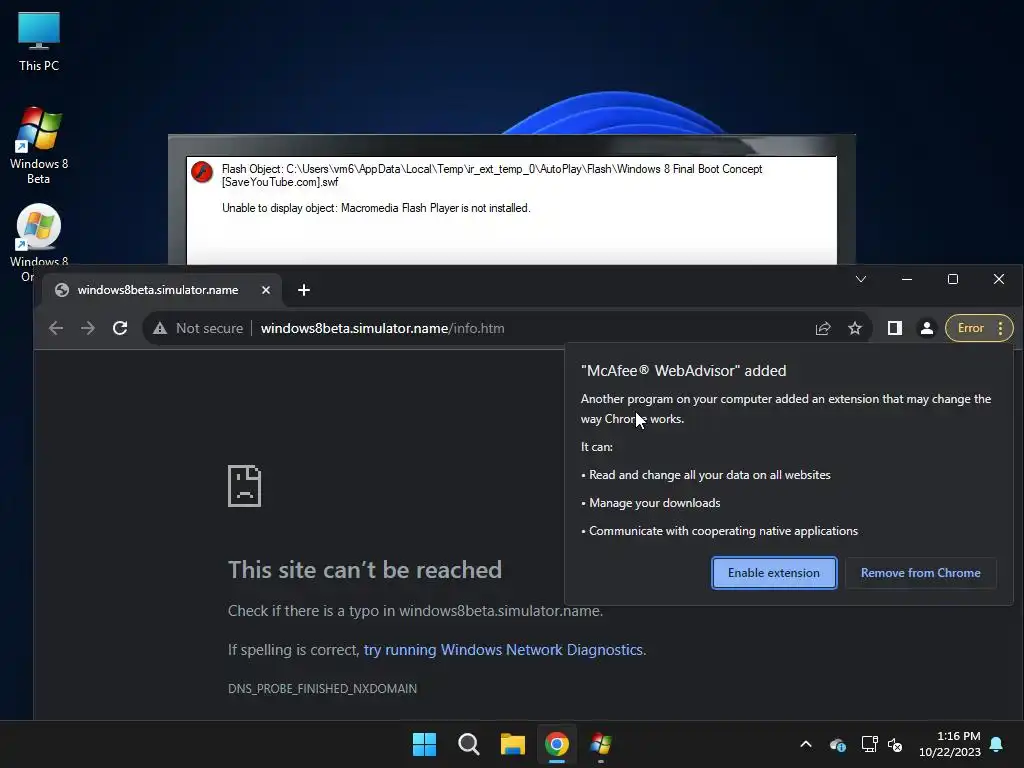Open notifications bell icon
Screen dimensions: 1024x768
click(997, 744)
